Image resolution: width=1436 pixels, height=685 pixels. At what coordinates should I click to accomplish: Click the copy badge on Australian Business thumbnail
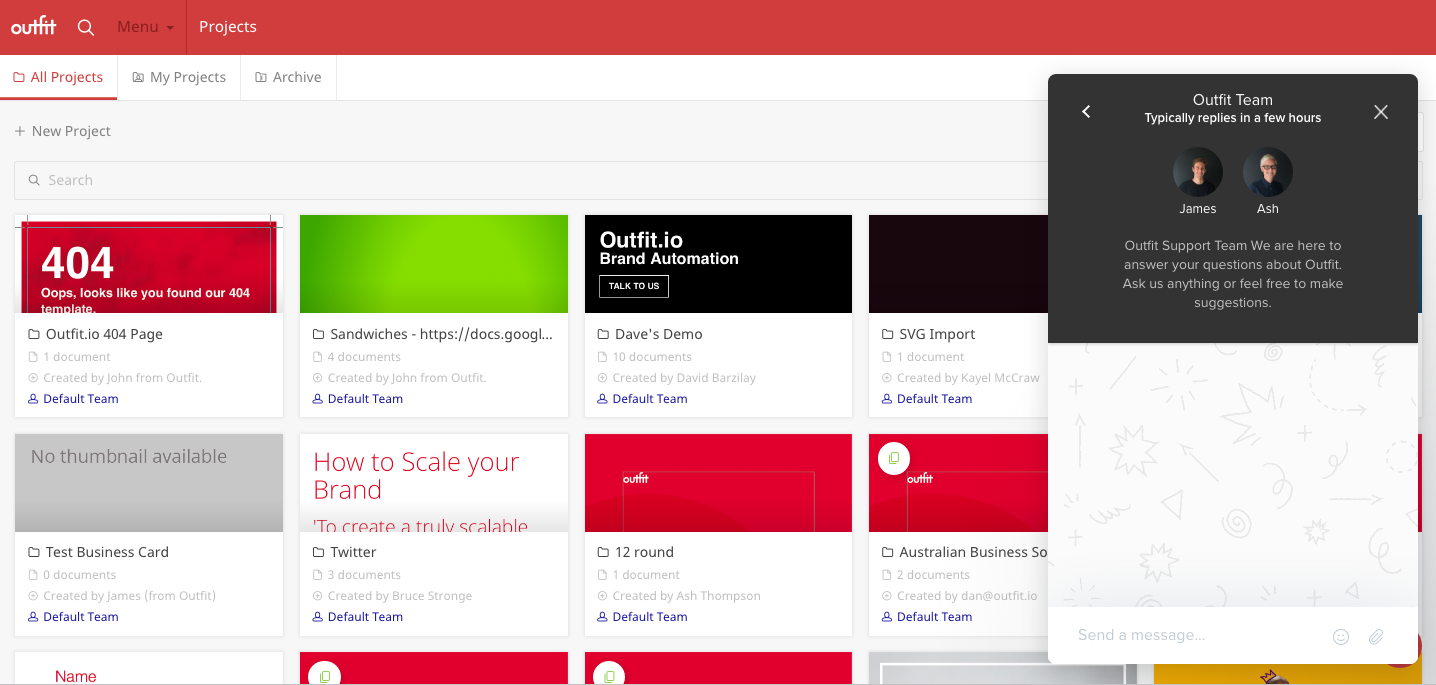click(893, 458)
